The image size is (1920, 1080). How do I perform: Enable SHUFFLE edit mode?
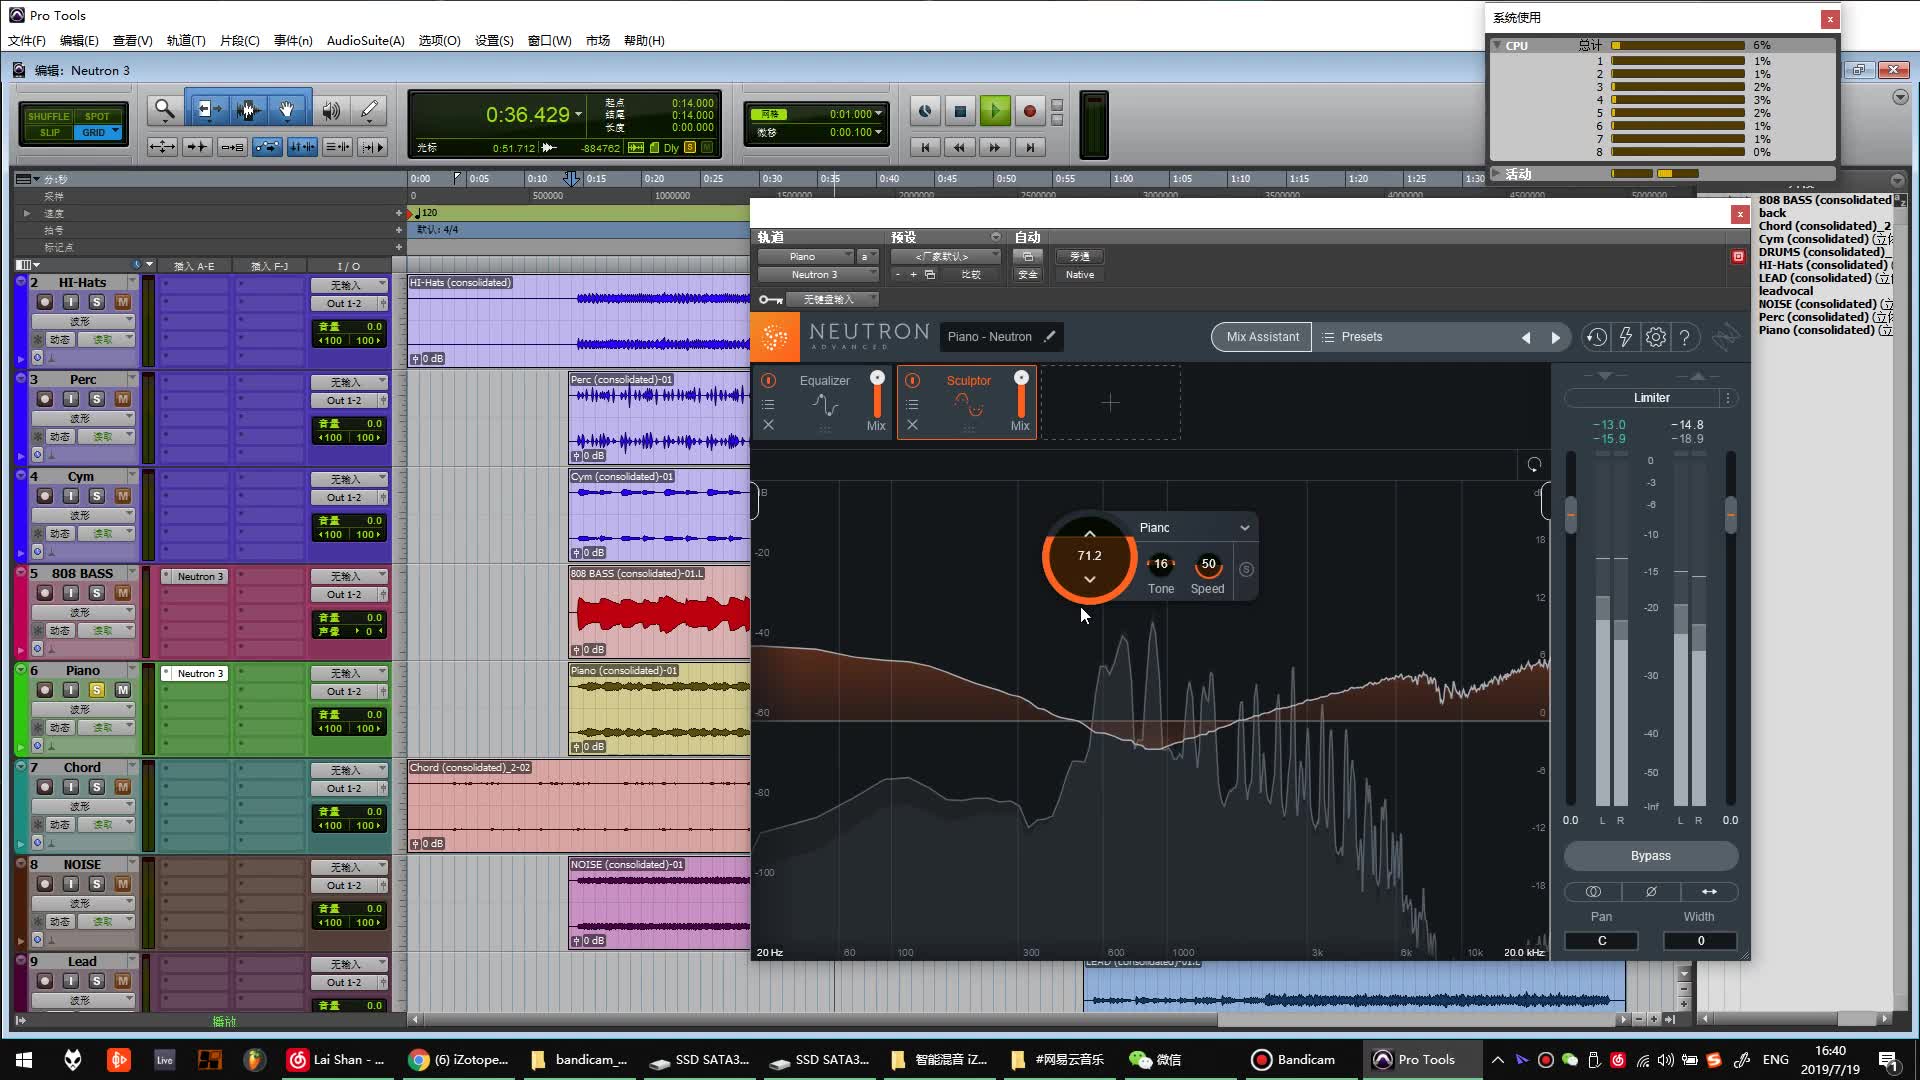pos(48,116)
